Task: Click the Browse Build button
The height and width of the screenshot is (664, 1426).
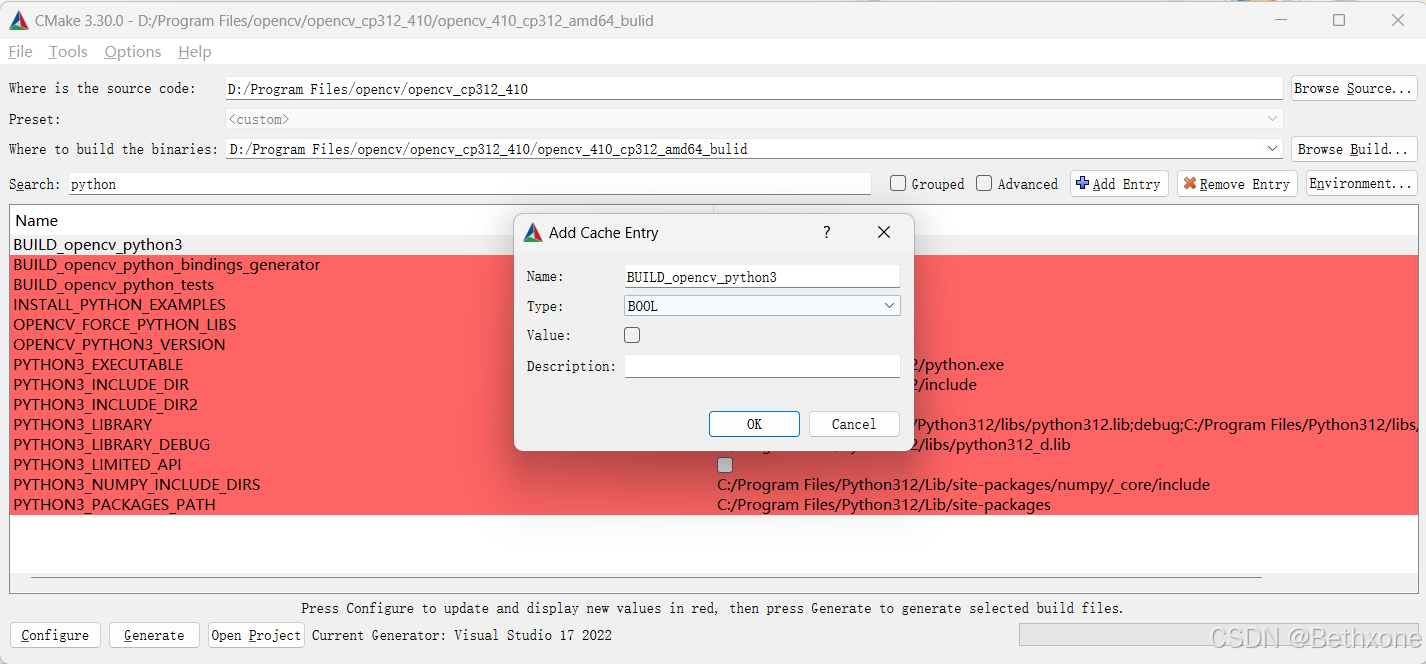Action: [1354, 149]
